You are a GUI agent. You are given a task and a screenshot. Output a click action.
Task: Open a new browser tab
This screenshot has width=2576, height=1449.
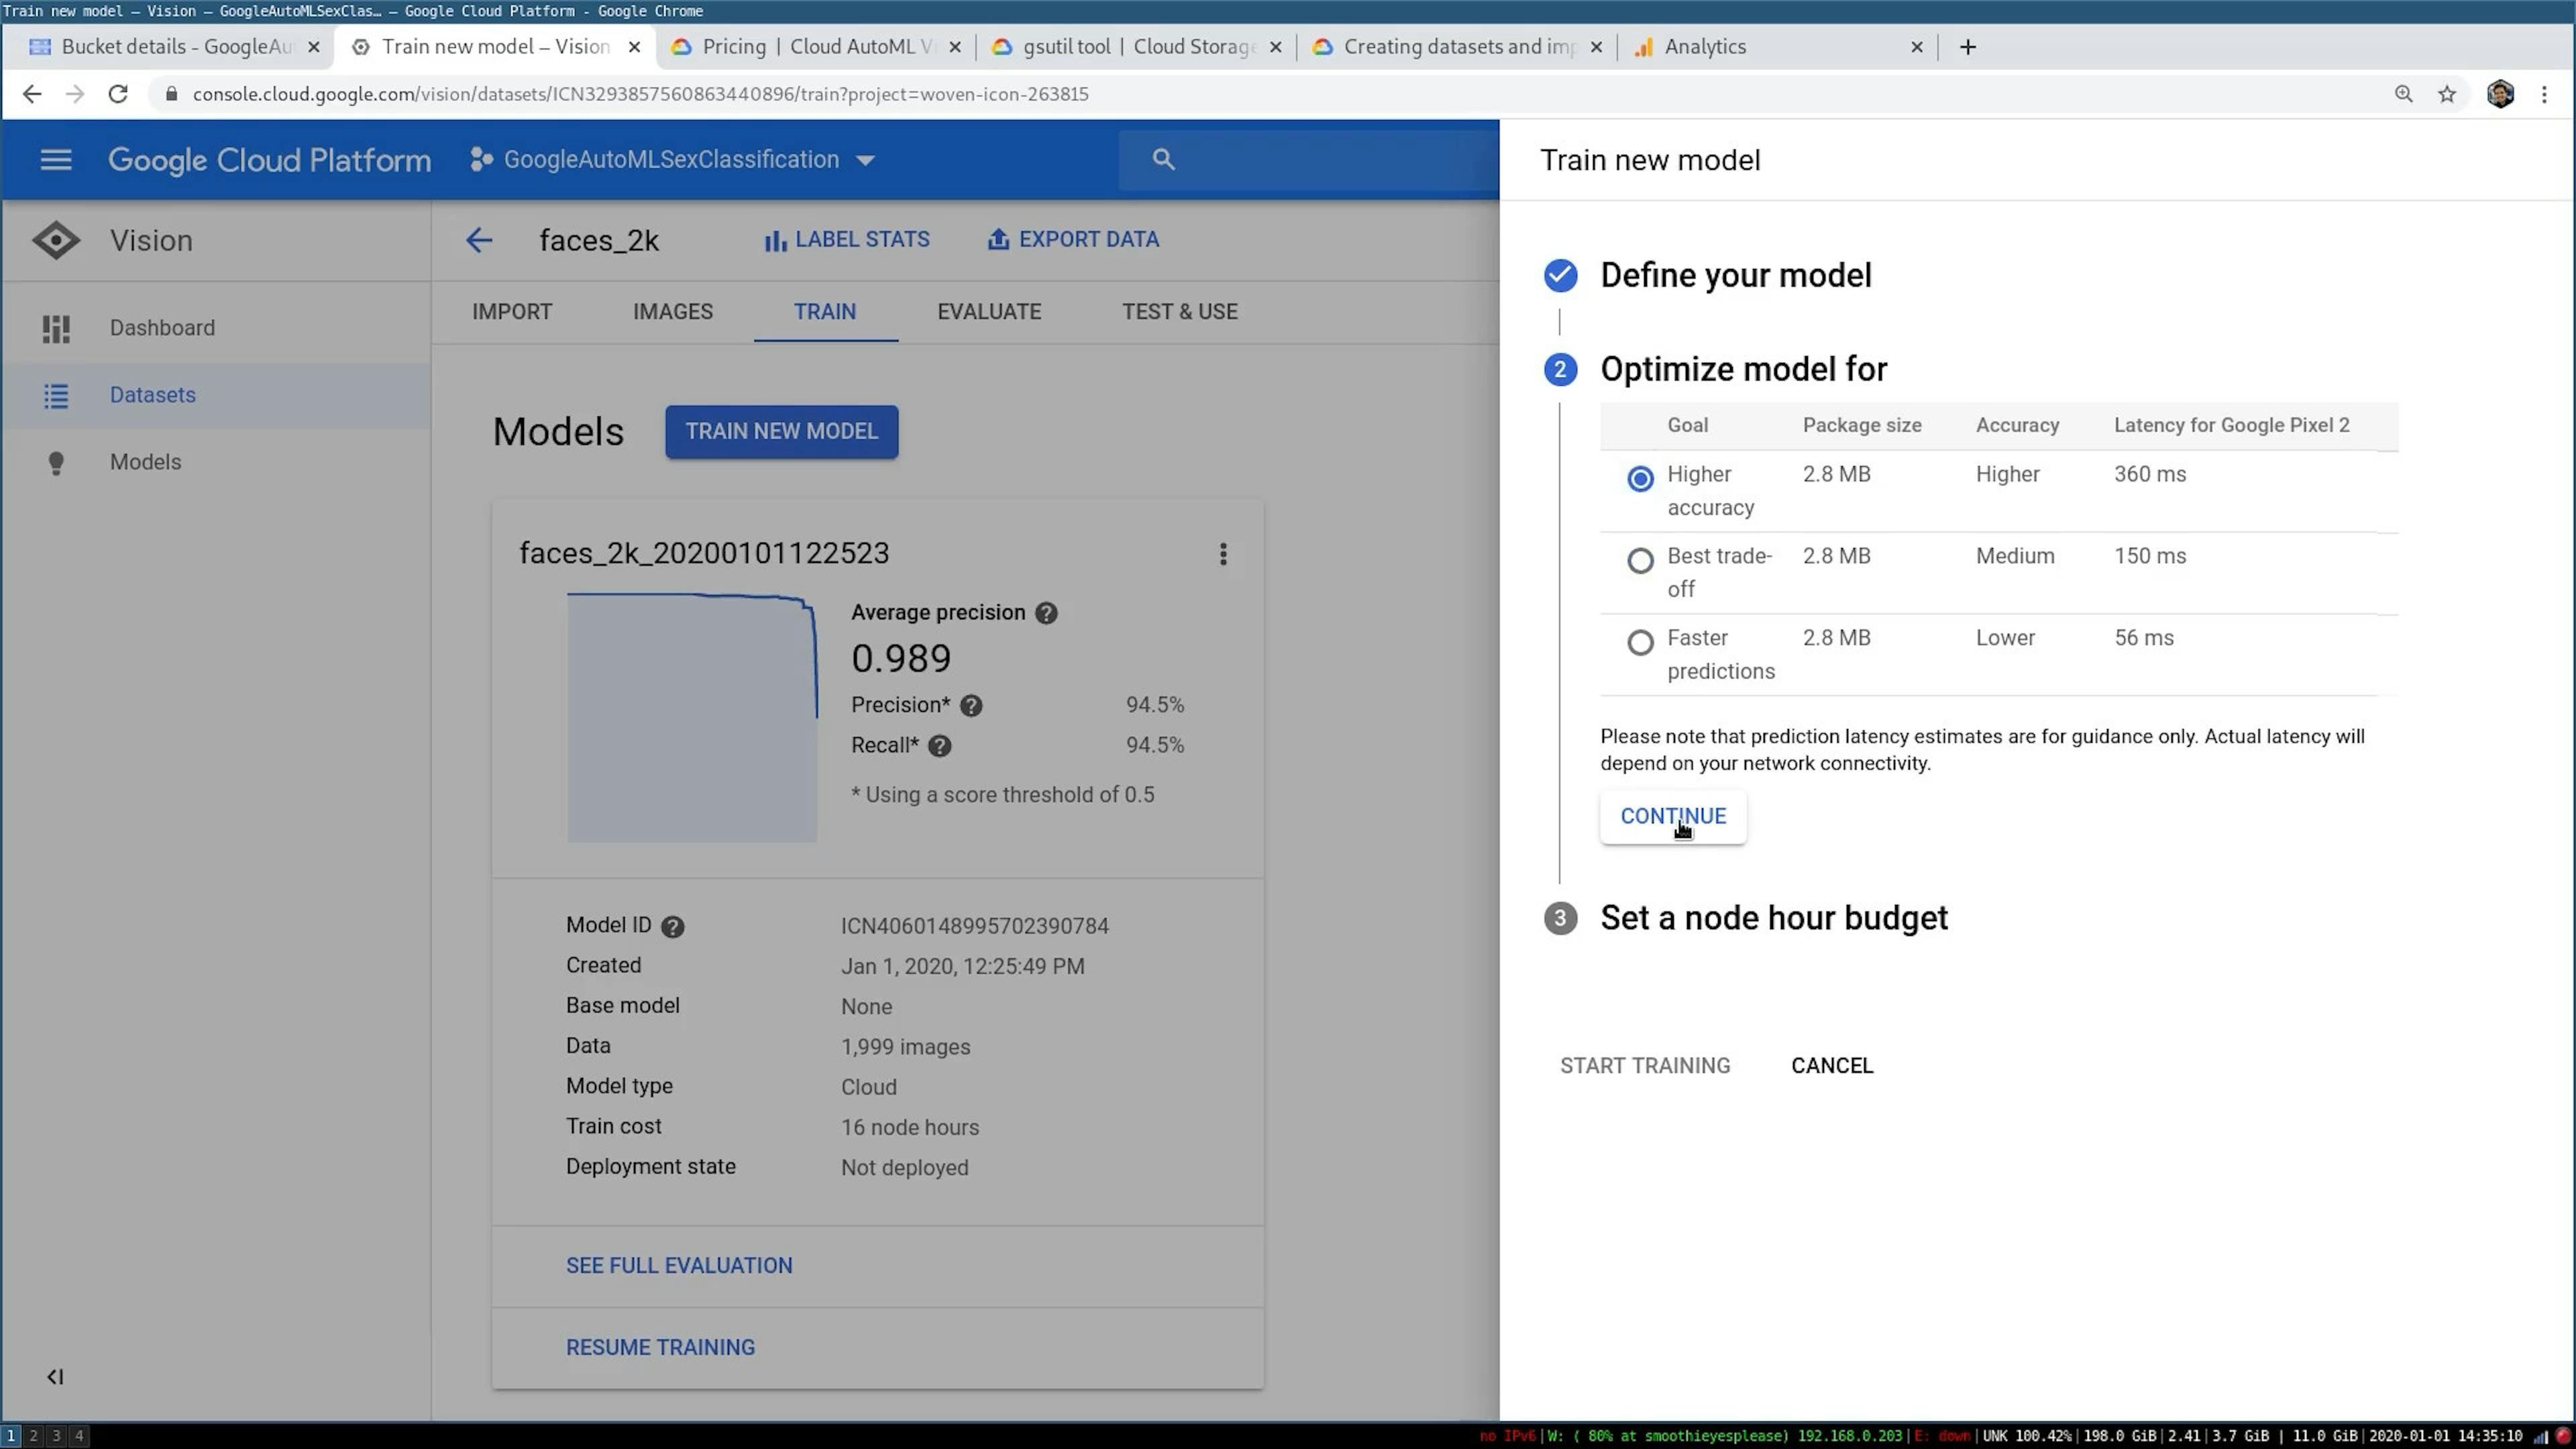(1967, 47)
